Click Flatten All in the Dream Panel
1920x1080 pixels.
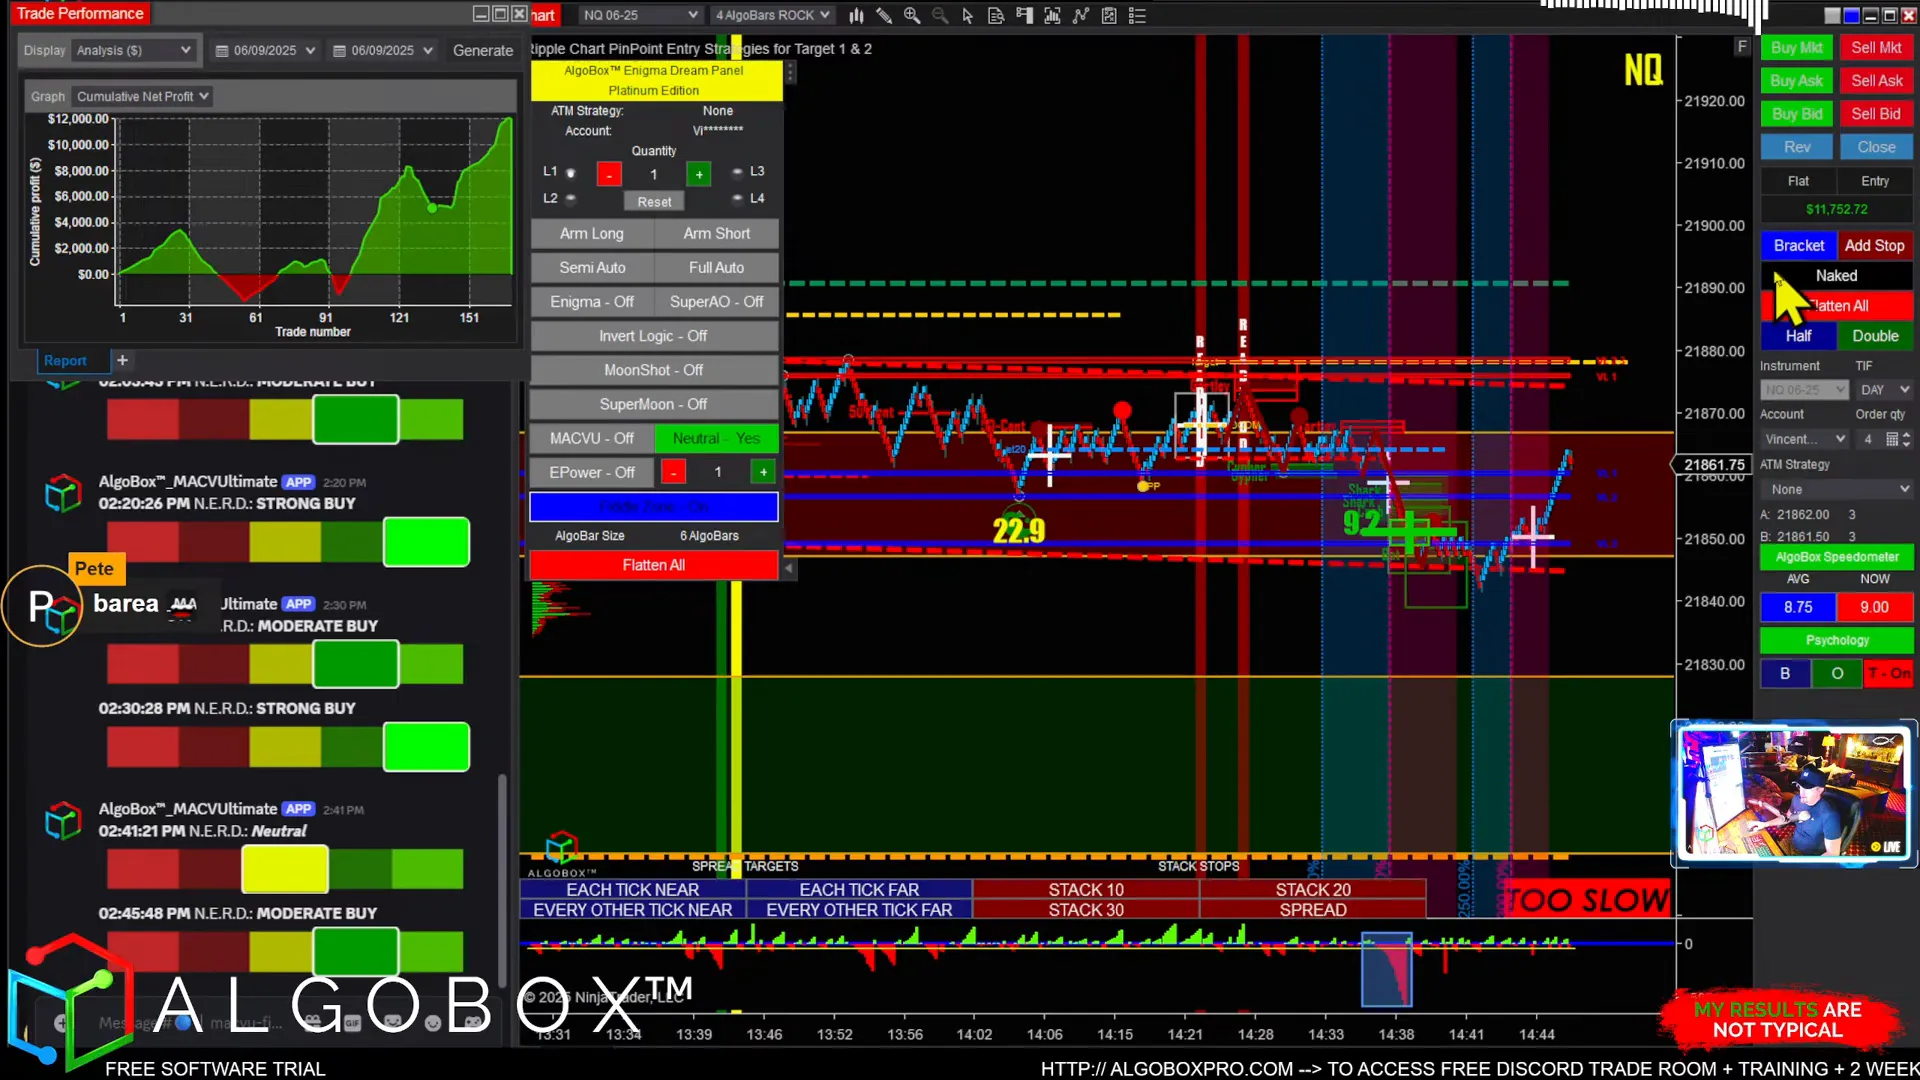click(654, 565)
